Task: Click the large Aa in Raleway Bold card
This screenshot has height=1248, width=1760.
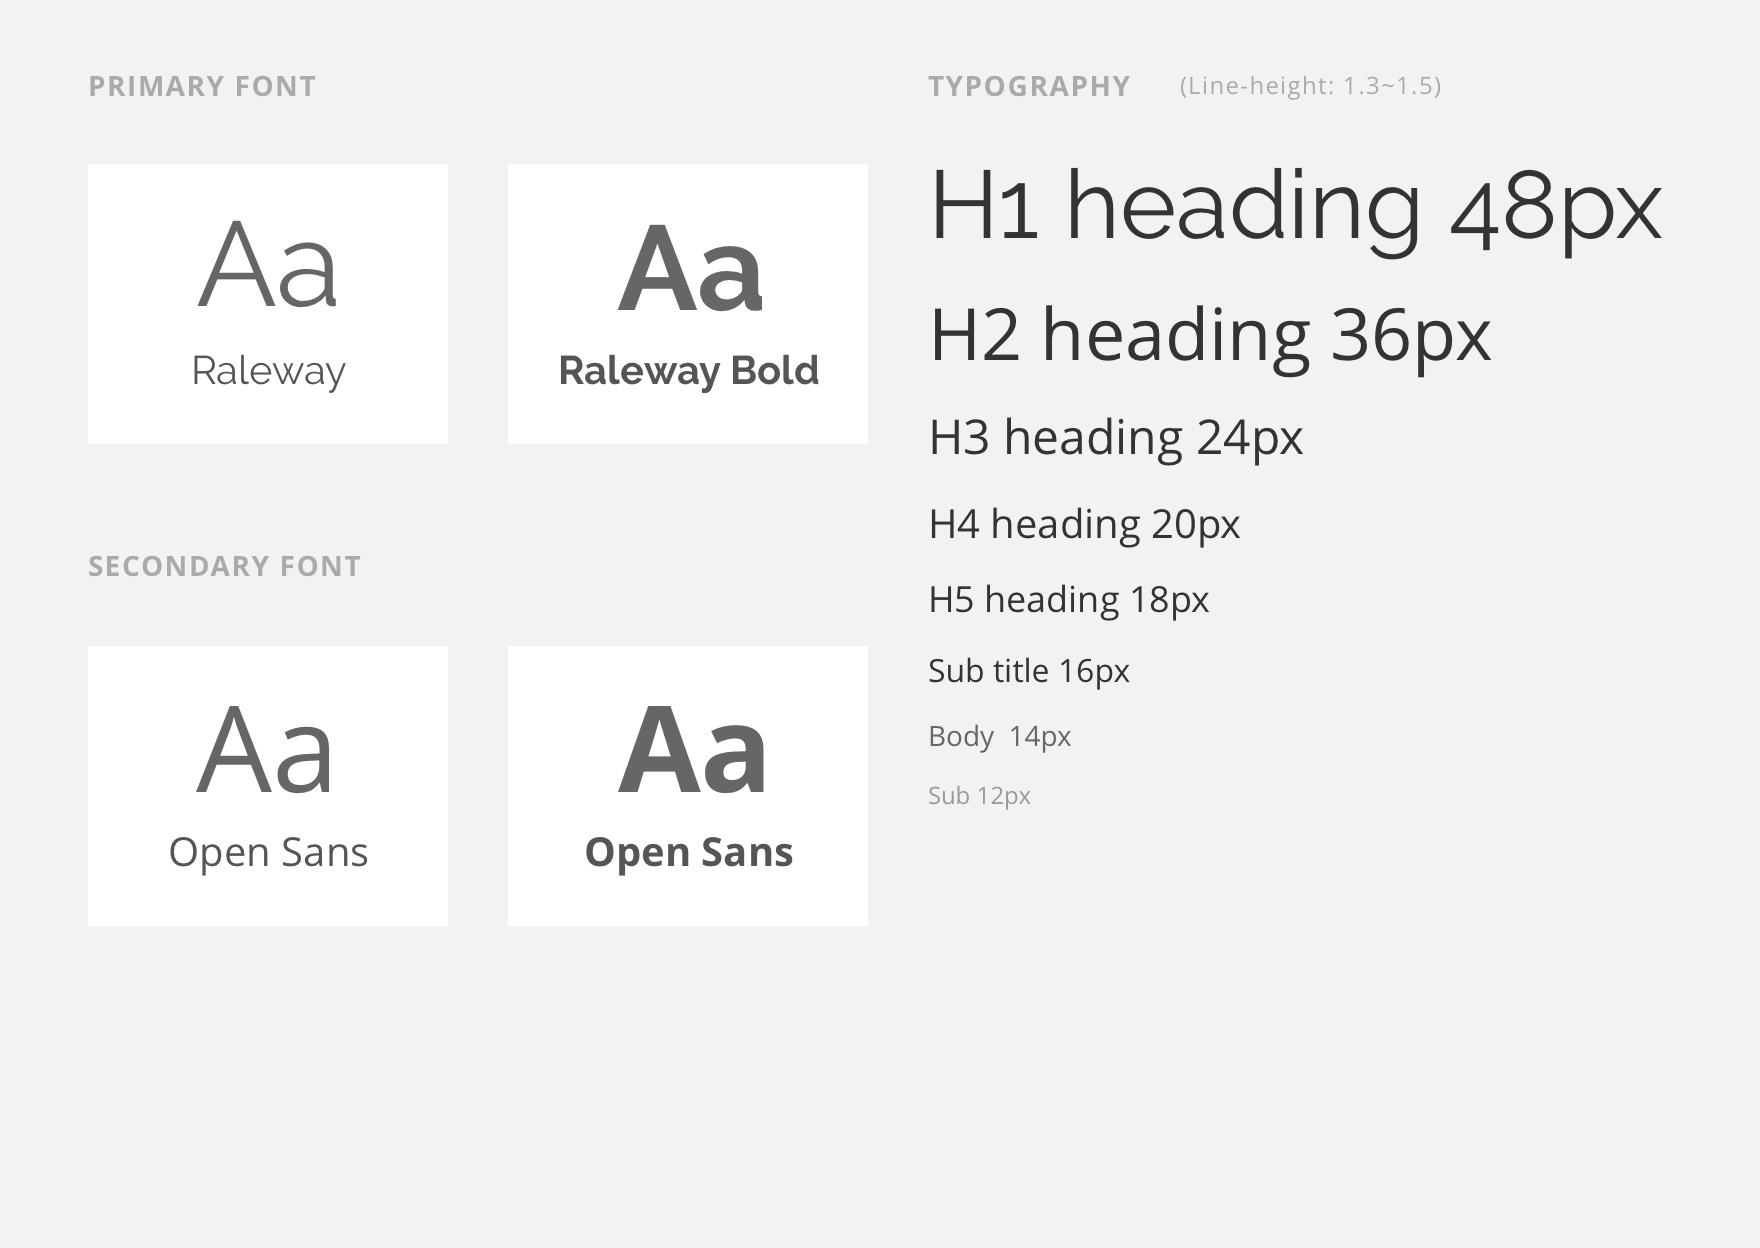Action: click(x=690, y=269)
